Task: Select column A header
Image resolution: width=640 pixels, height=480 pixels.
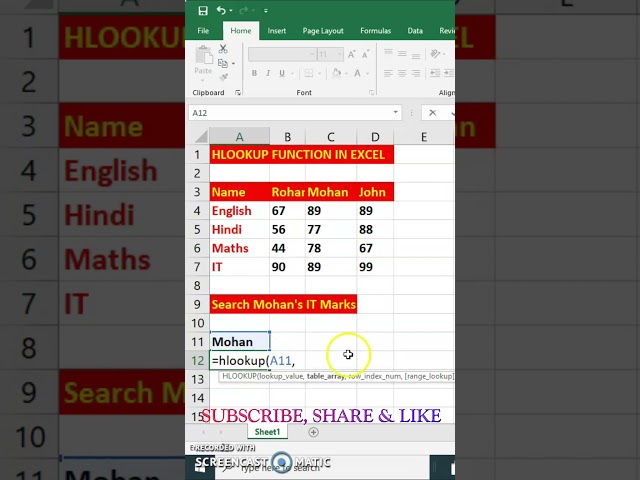Action: coord(240,137)
